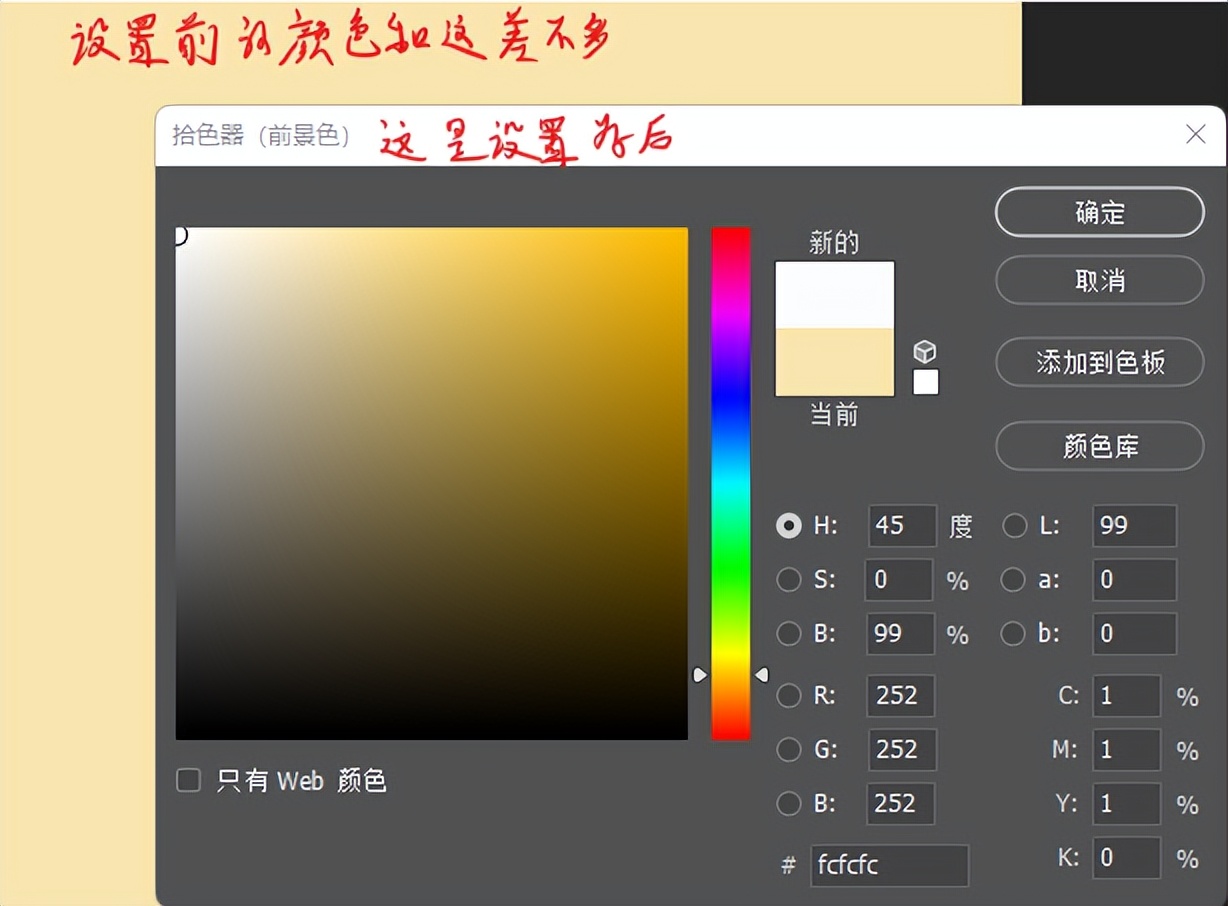Select the H hue radio button
The width and height of the screenshot is (1228, 906).
(789, 526)
